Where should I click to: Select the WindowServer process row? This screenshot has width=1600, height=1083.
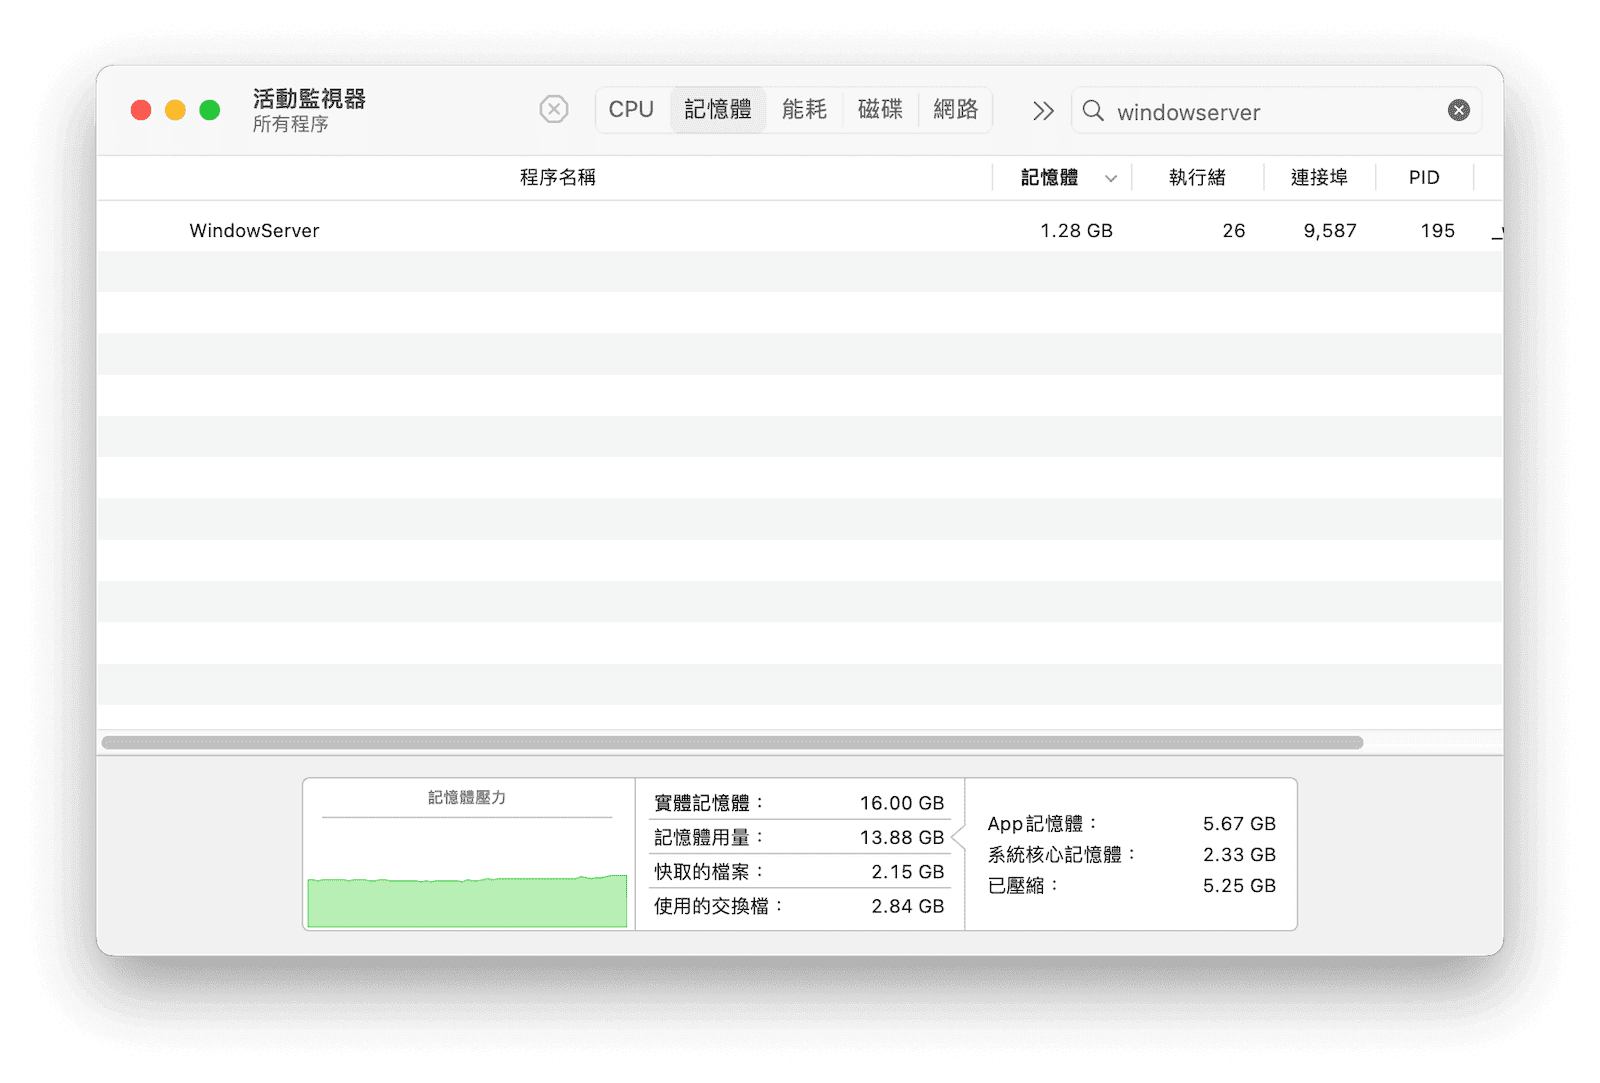(600, 230)
